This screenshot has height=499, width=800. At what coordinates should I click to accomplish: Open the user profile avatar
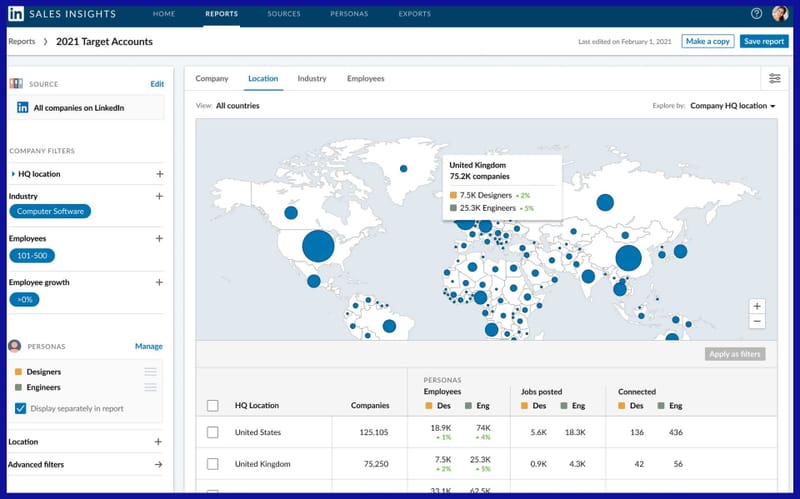780,14
